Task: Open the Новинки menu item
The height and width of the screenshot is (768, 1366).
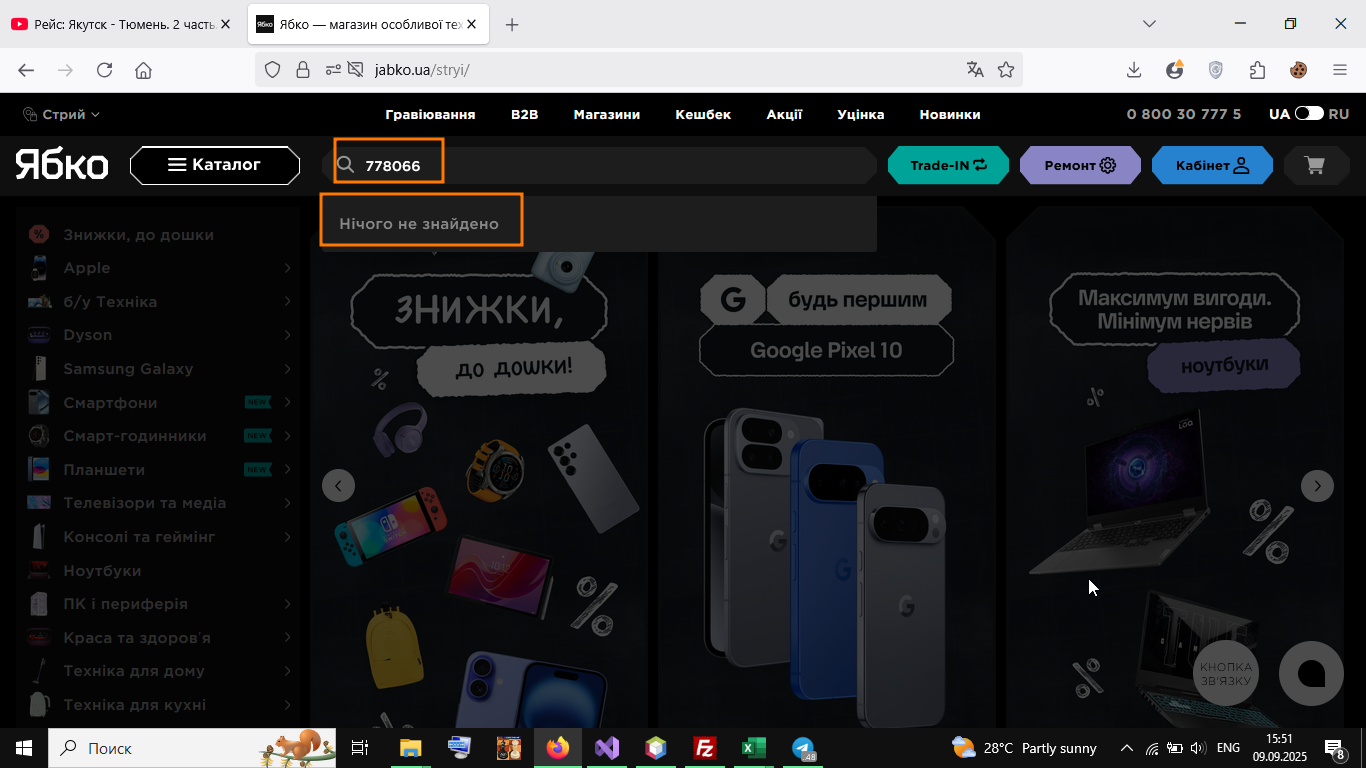Action: (x=950, y=114)
